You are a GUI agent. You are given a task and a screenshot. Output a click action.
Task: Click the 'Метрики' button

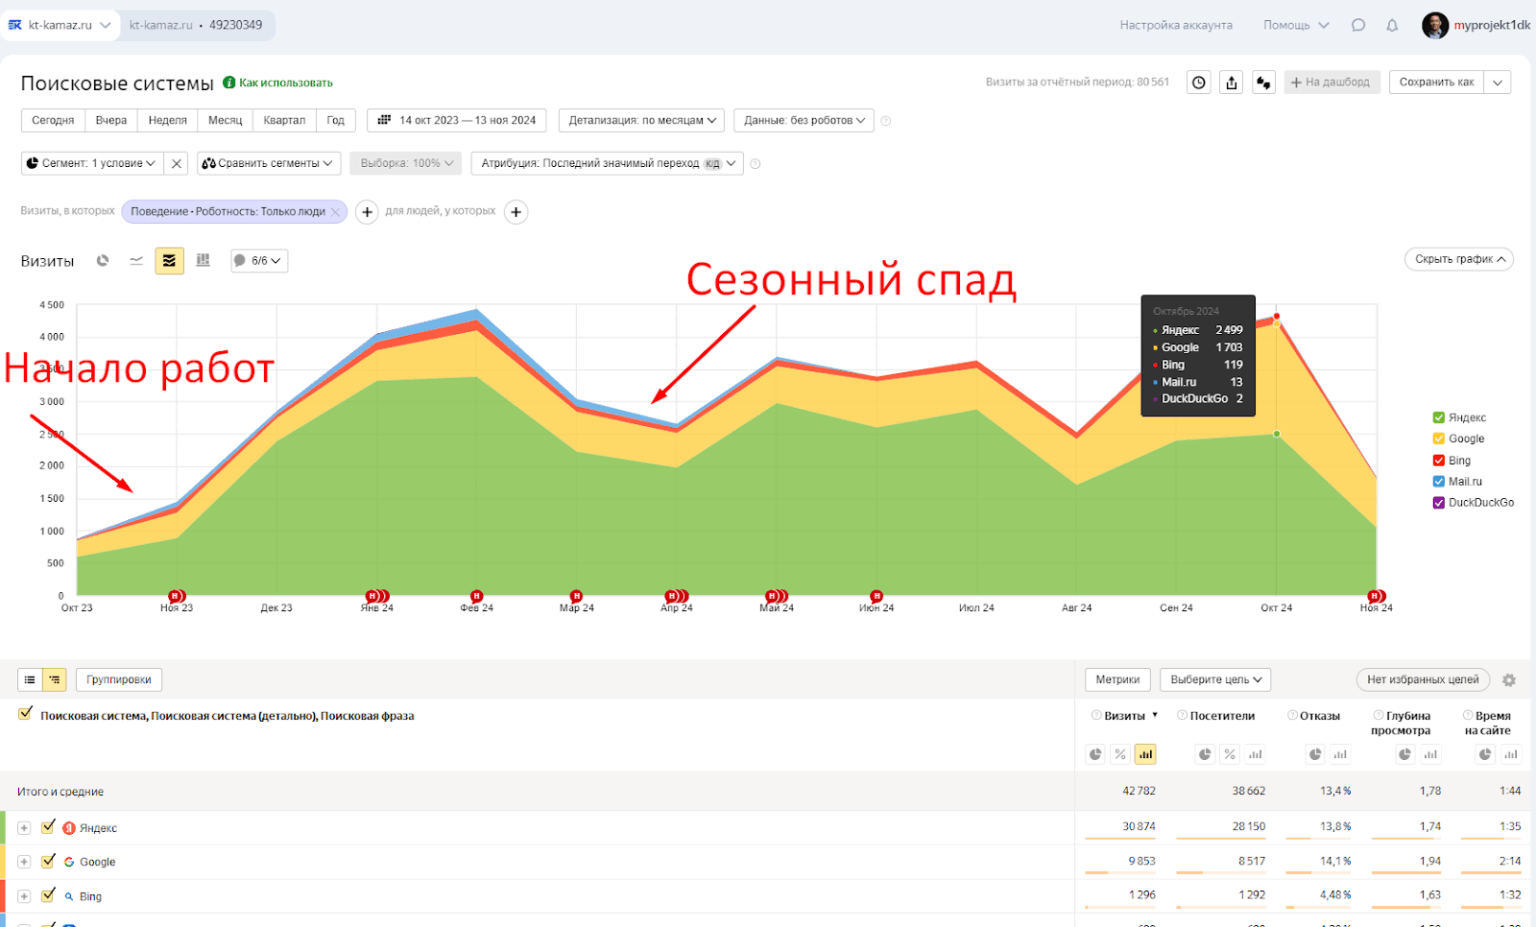[1118, 680]
